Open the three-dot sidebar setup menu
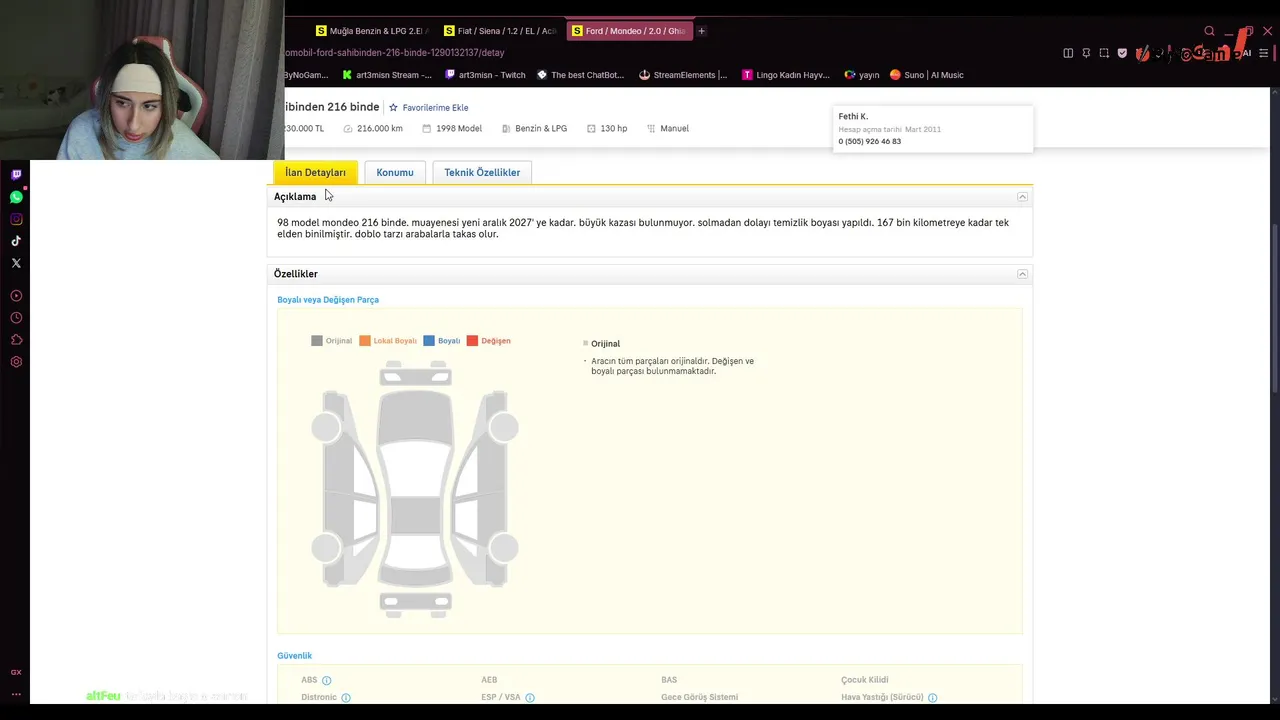Viewport: 1280px width, 720px height. 16,694
